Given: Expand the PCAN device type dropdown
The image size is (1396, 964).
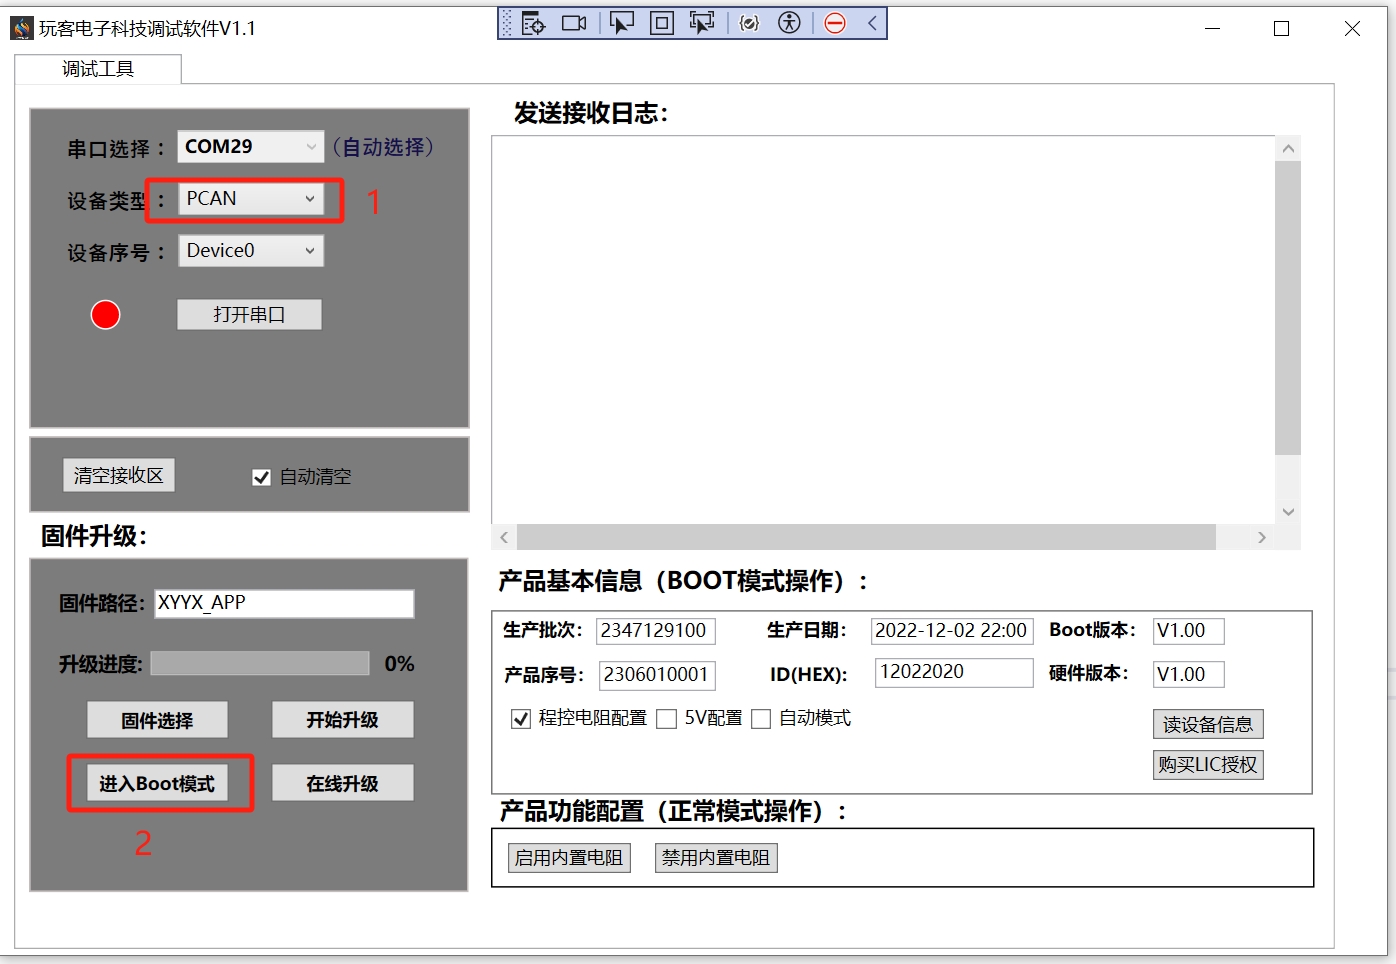Looking at the screenshot, I should coord(251,198).
